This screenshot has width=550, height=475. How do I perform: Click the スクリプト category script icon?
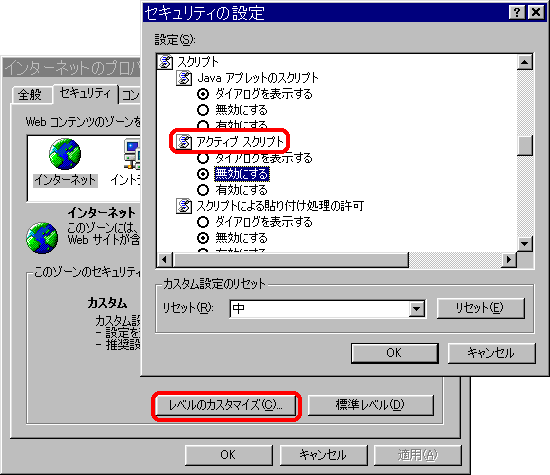tap(165, 62)
